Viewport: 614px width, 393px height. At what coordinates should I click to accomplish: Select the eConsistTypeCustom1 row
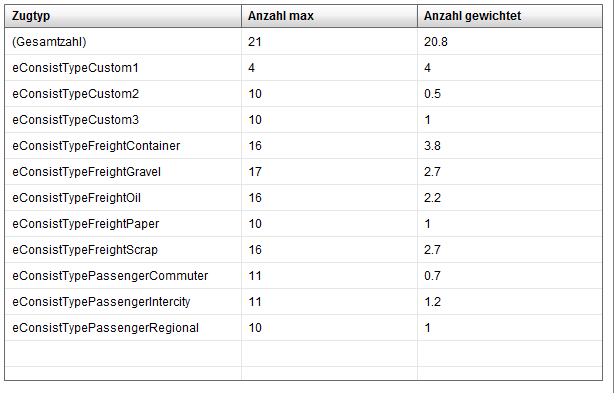(303, 68)
